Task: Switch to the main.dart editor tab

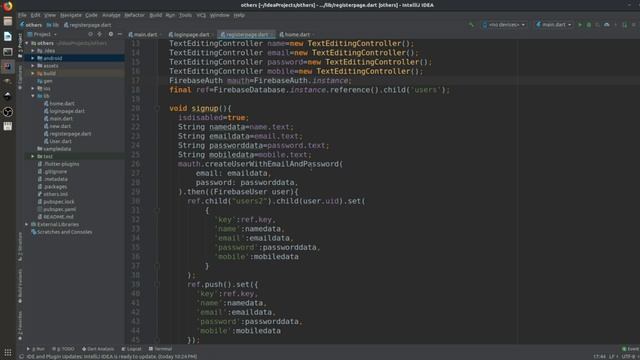Action: pyautogui.click(x=145, y=35)
